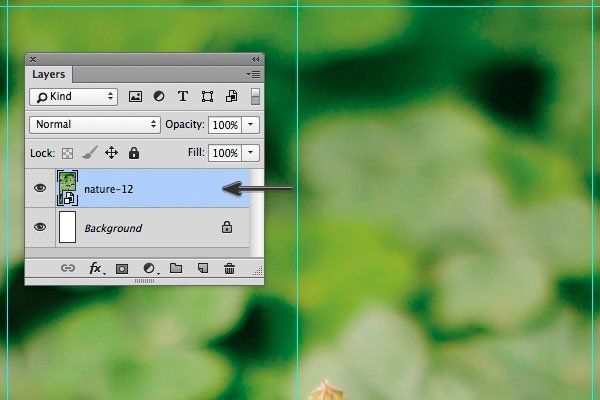The width and height of the screenshot is (600, 400).
Task: Toggle lock all on layer
Action: coord(134,153)
